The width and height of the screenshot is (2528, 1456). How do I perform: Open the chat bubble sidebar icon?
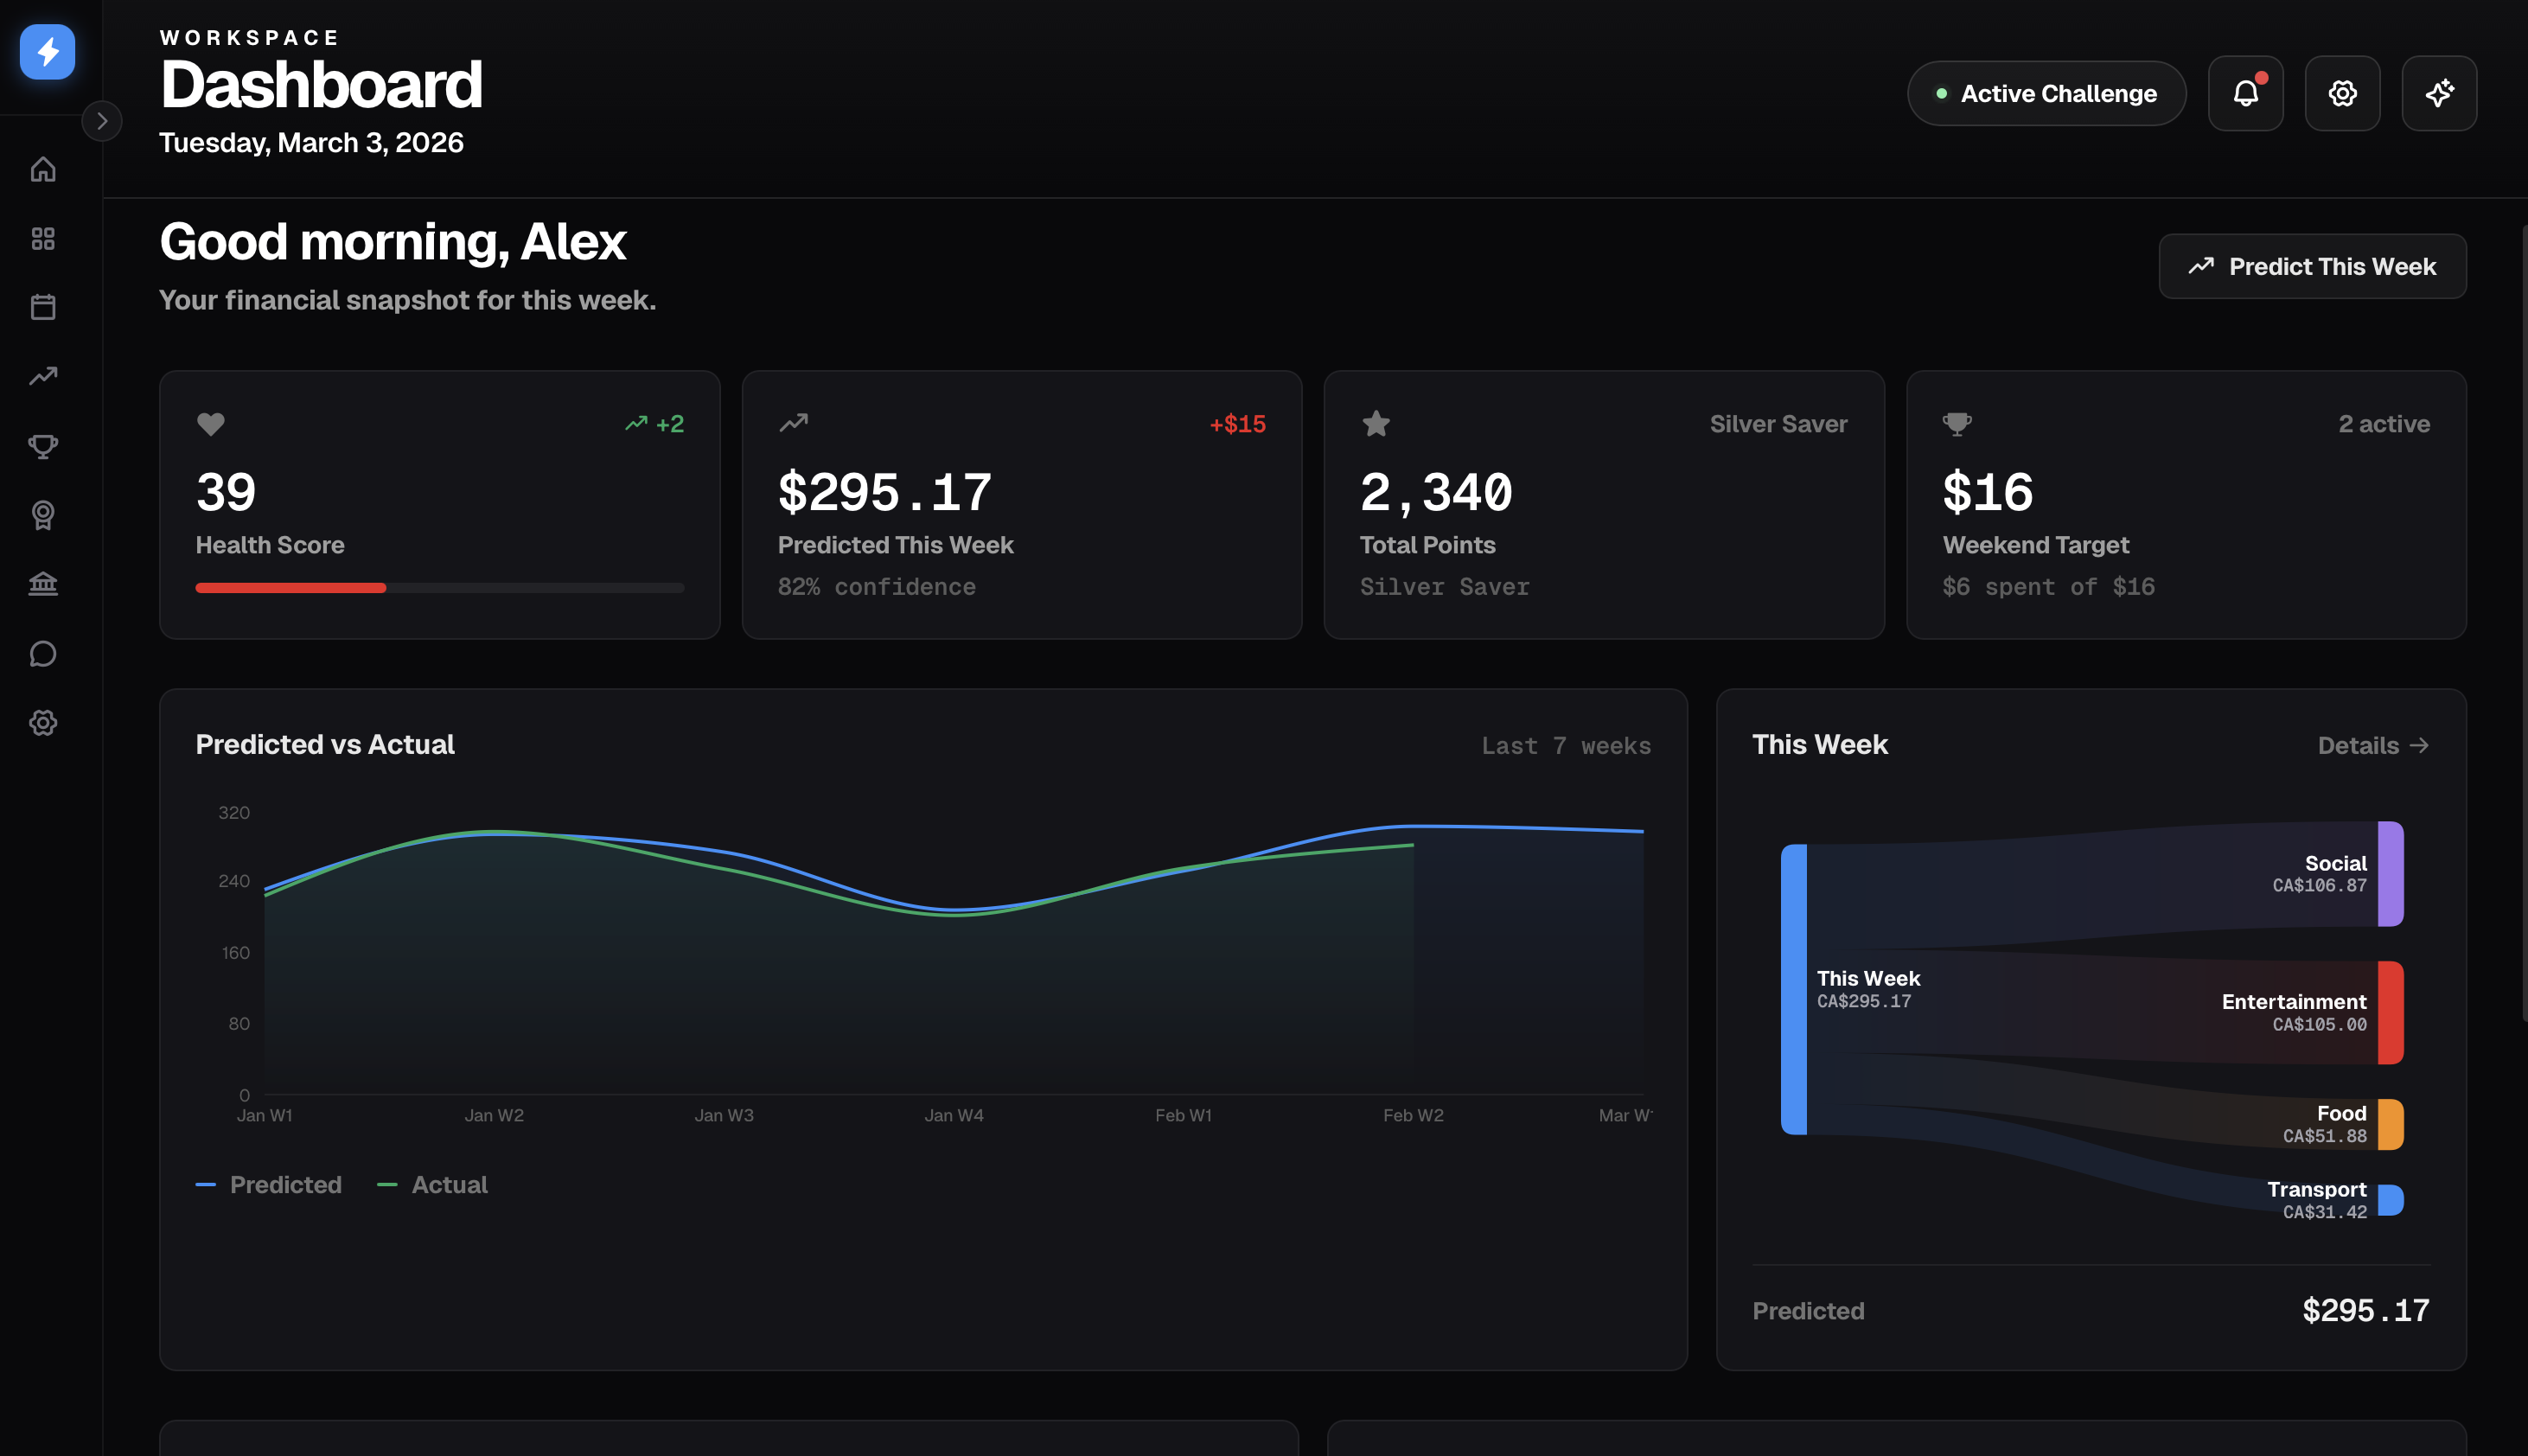click(x=43, y=653)
